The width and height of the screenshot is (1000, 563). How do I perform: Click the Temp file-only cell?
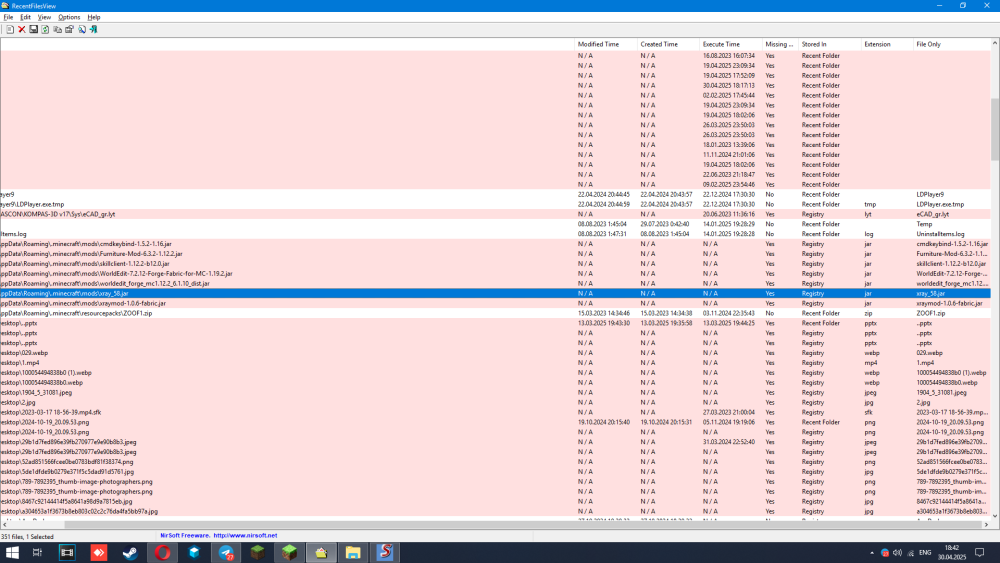click(924, 224)
